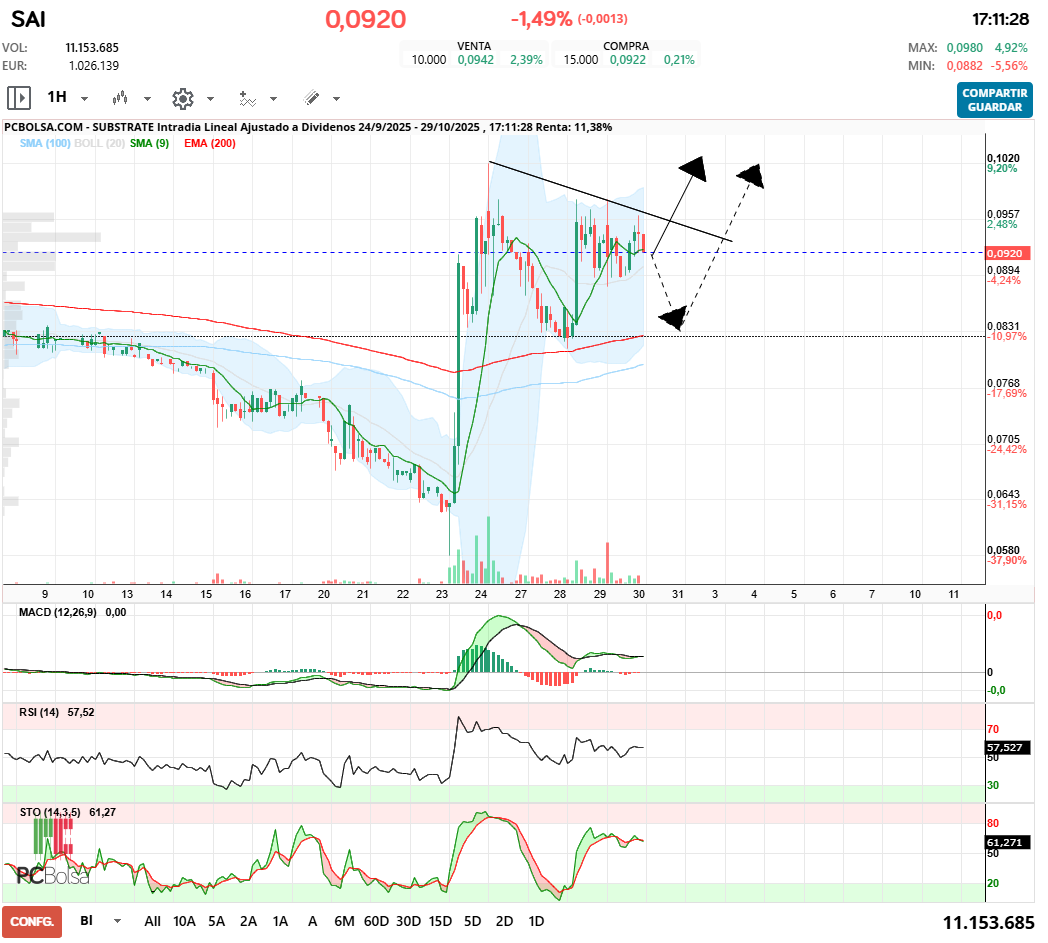The height and width of the screenshot is (943, 1048).
Task: Toggle the side panel icon
Action: click(x=19, y=98)
